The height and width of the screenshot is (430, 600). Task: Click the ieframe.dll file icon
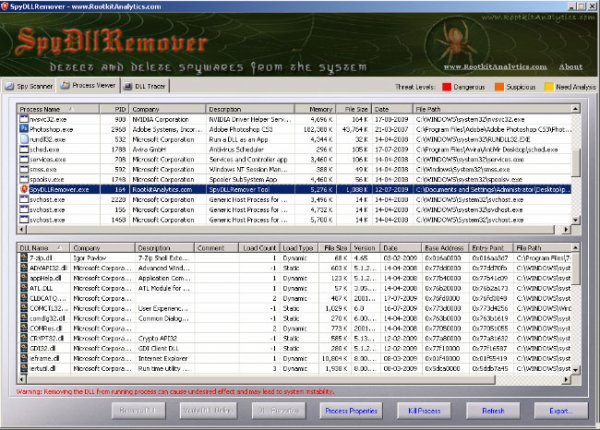click(x=24, y=358)
